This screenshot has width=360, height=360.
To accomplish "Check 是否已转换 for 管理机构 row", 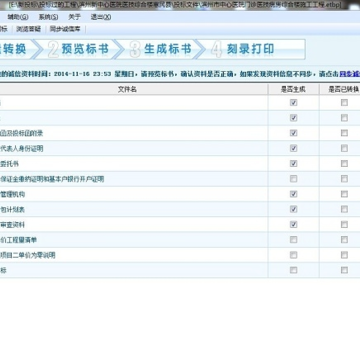I will [344, 194].
